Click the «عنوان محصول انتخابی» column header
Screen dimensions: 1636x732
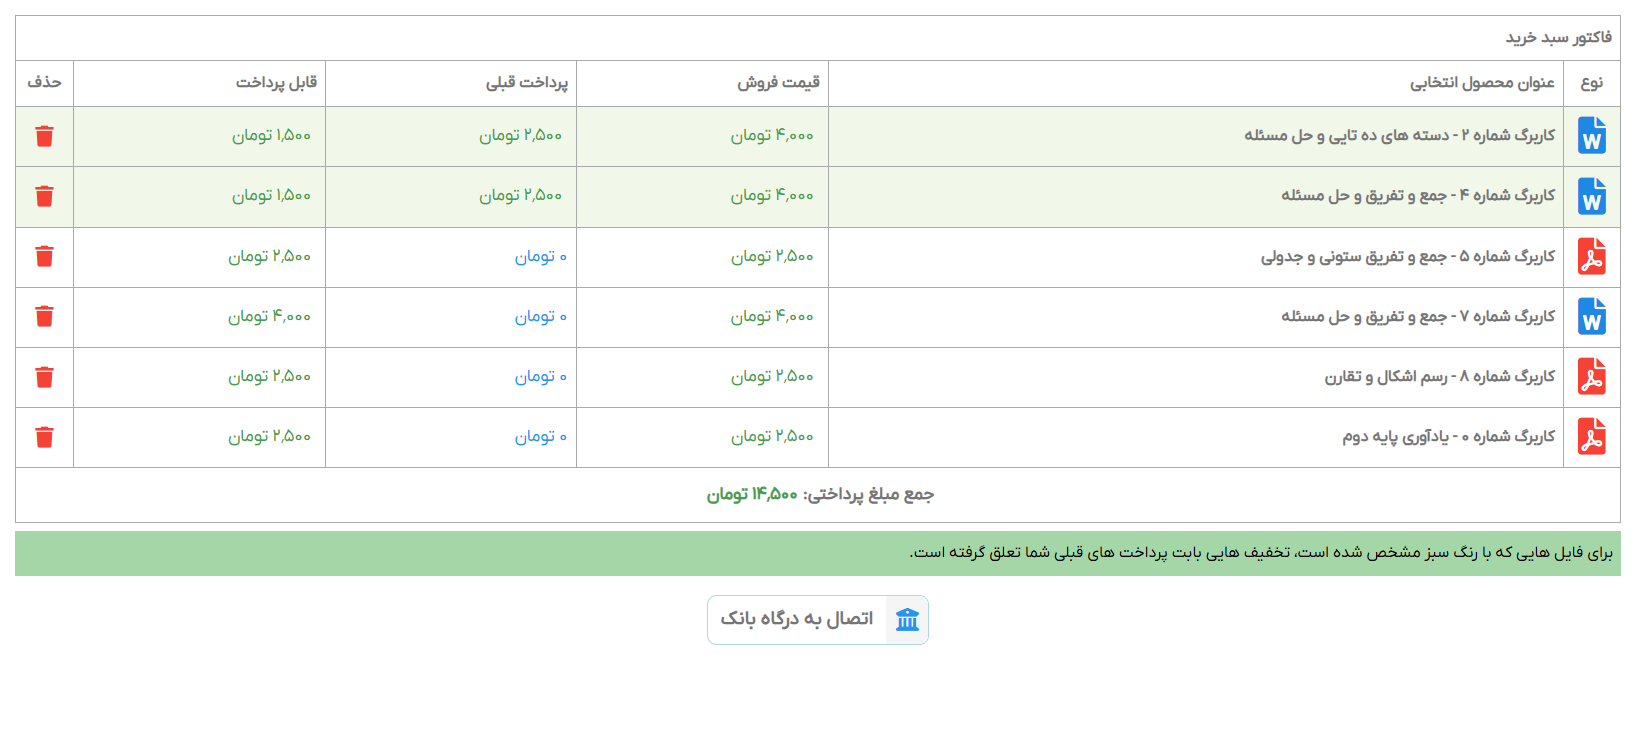coord(1482,83)
